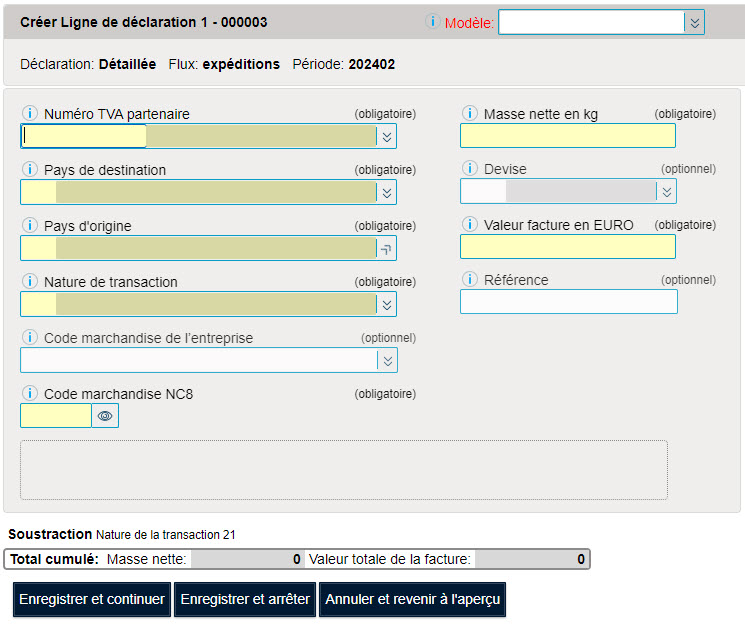
Task: Click info icon next to Référence
Action: [x=469, y=279]
